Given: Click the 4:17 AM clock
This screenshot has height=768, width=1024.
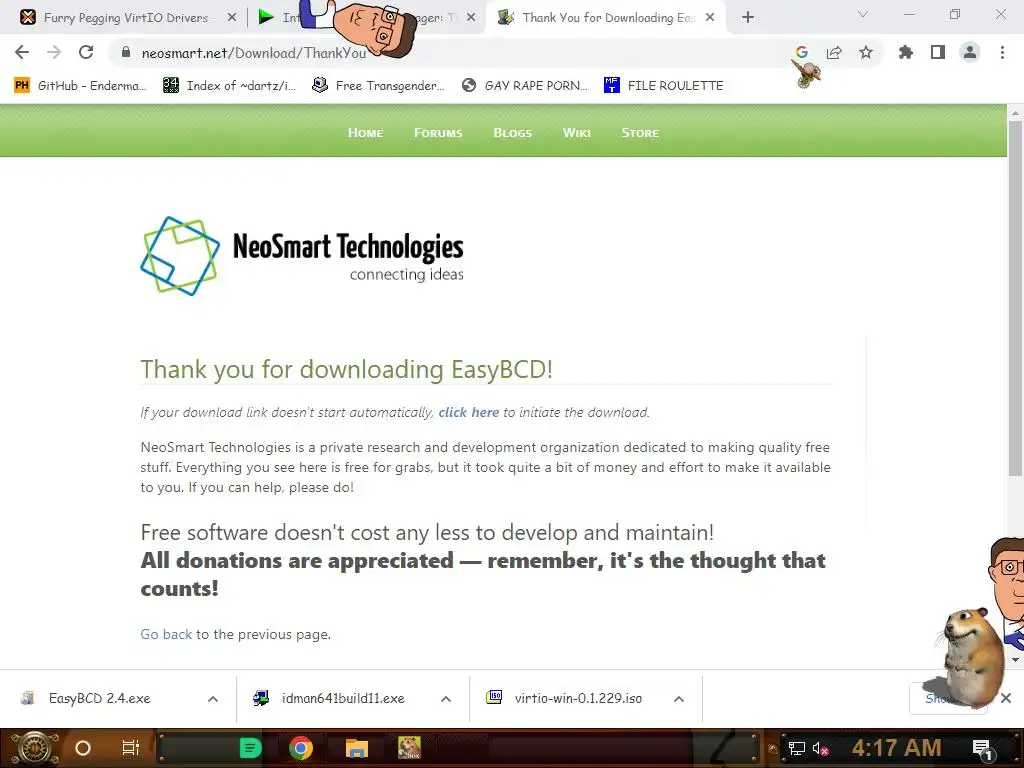Looking at the screenshot, I should tap(896, 748).
